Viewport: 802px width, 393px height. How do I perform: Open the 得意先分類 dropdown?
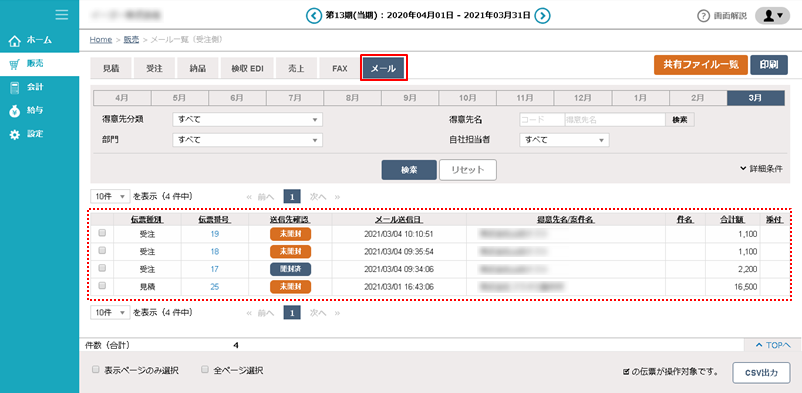[248, 120]
